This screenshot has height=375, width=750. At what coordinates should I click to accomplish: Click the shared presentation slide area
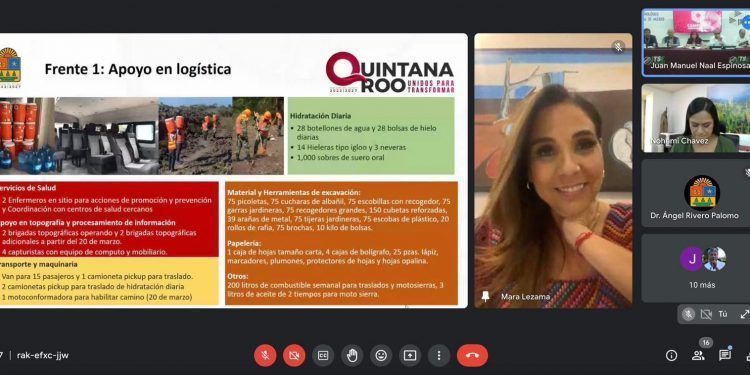coord(233,170)
